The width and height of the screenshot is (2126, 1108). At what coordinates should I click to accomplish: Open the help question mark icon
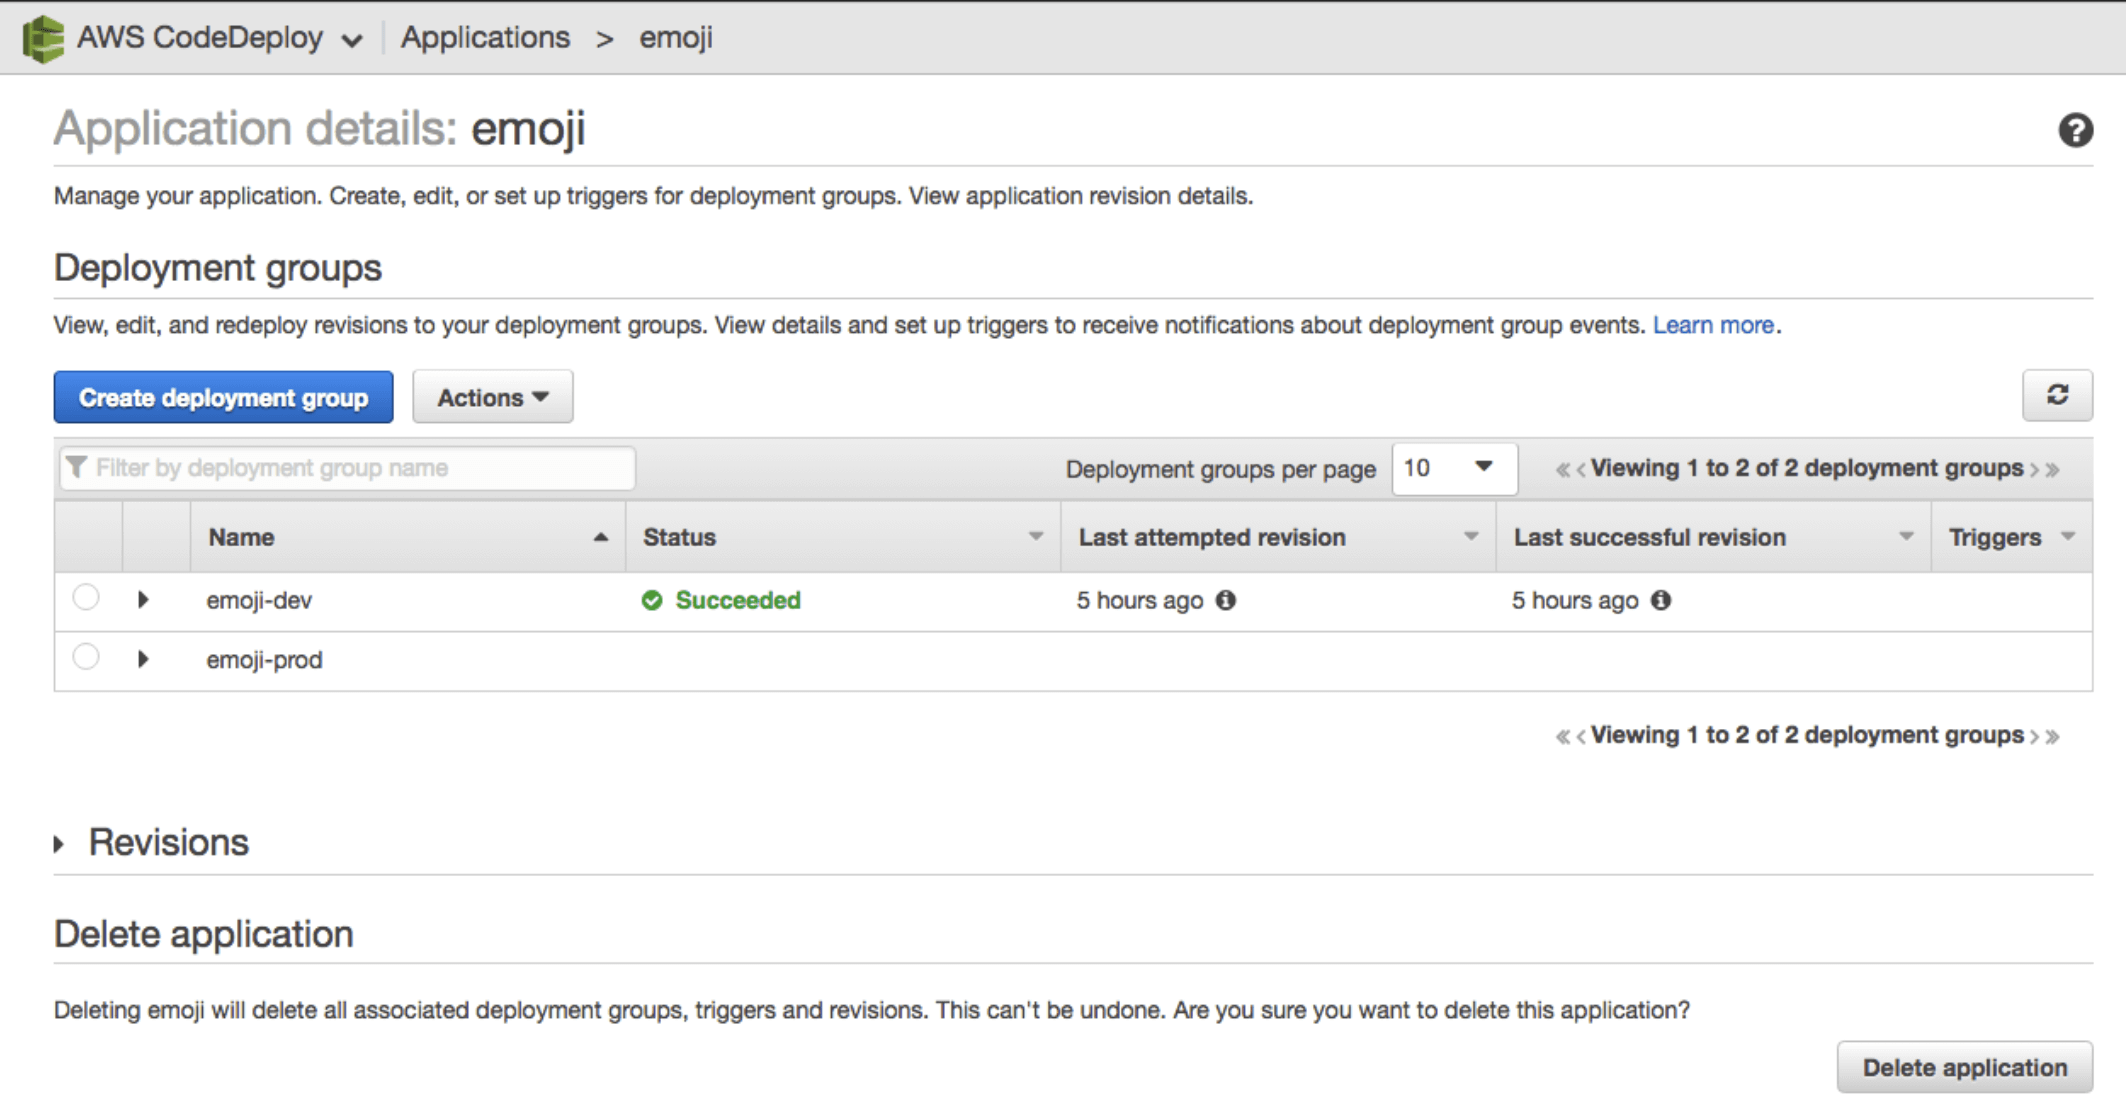2075,130
